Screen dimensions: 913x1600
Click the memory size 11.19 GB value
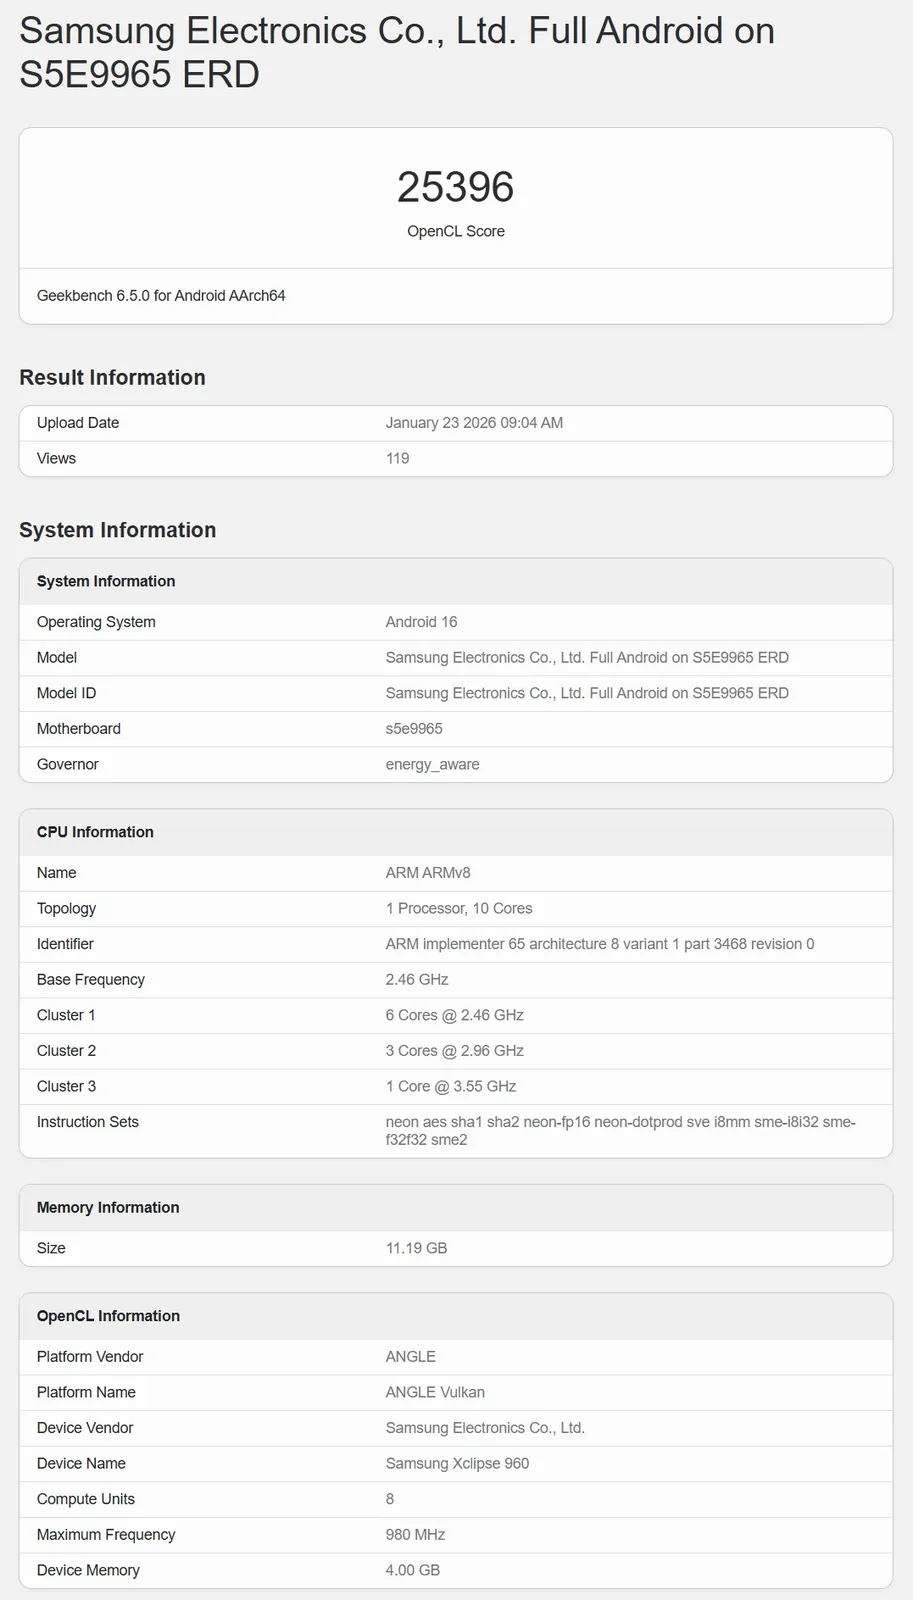point(416,1248)
